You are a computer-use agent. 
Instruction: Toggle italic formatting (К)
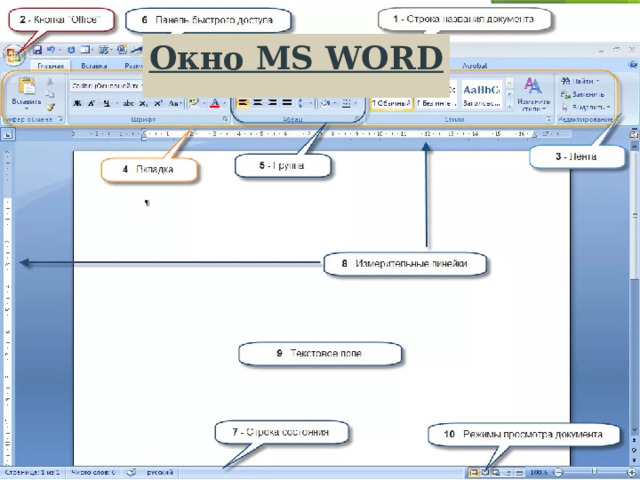[x=91, y=103]
